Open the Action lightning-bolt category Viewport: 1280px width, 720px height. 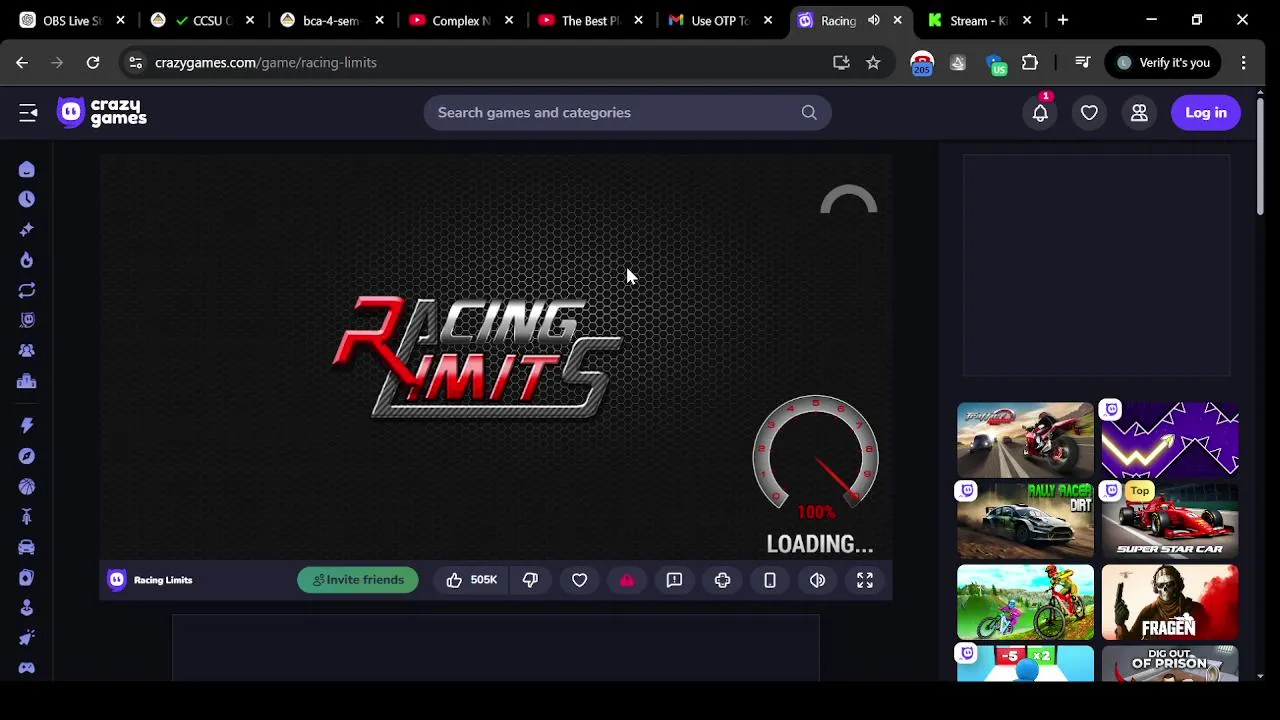point(27,426)
